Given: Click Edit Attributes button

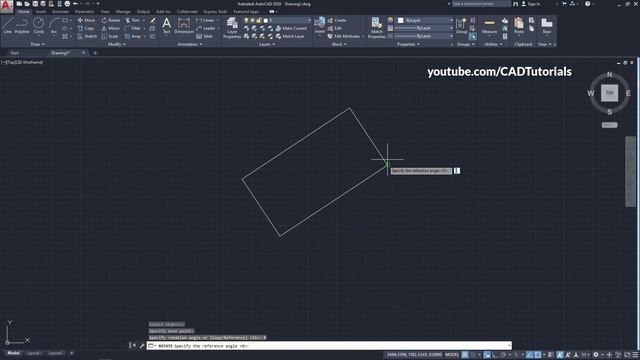Looking at the screenshot, I should click(x=343, y=36).
